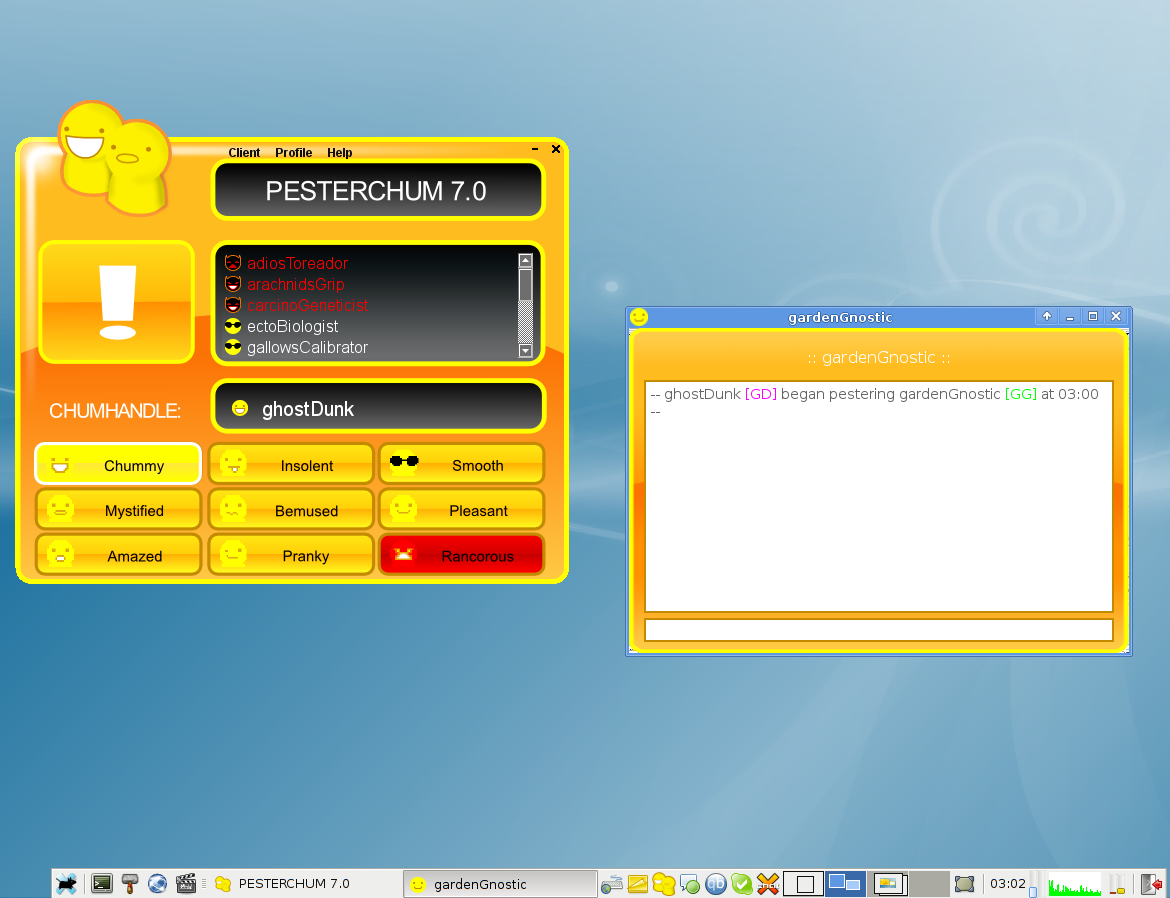Screen dimensions: 1170x898
Task: Open the Client menu
Action: click(244, 153)
